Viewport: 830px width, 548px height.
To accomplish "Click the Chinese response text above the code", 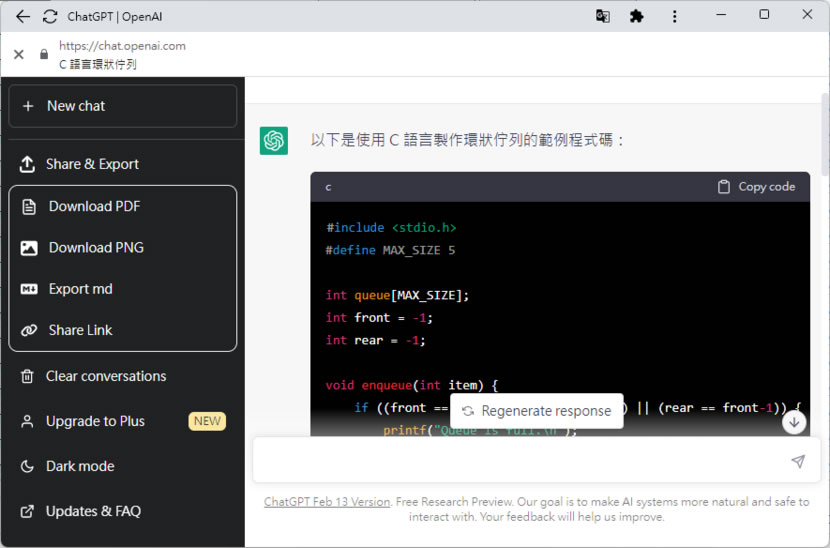I will 468,140.
